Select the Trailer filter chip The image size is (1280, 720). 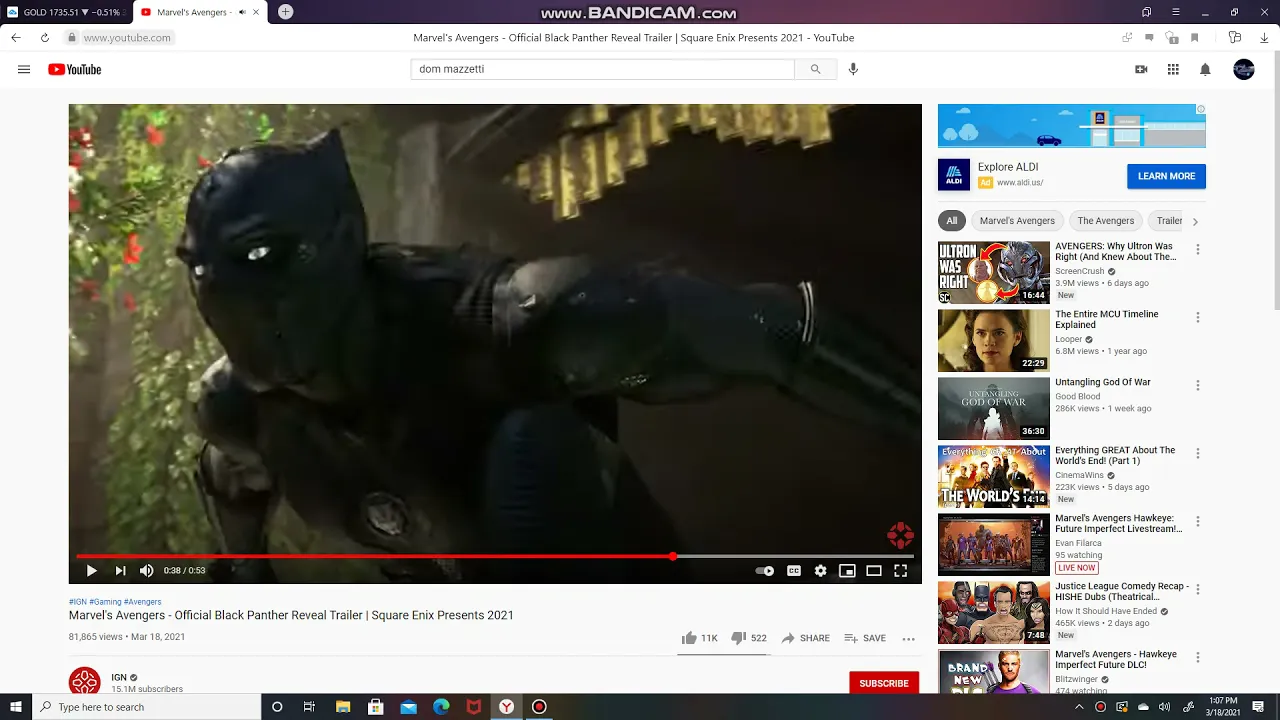pos(1168,220)
